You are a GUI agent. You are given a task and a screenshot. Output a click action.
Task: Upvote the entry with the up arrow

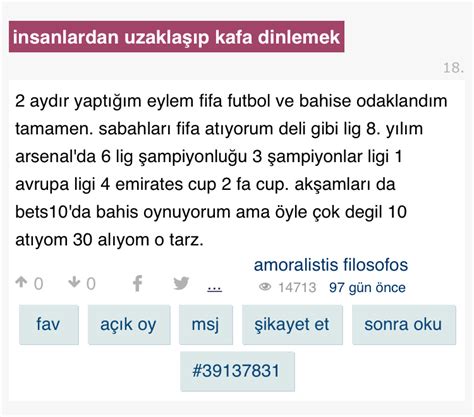[x=21, y=282]
